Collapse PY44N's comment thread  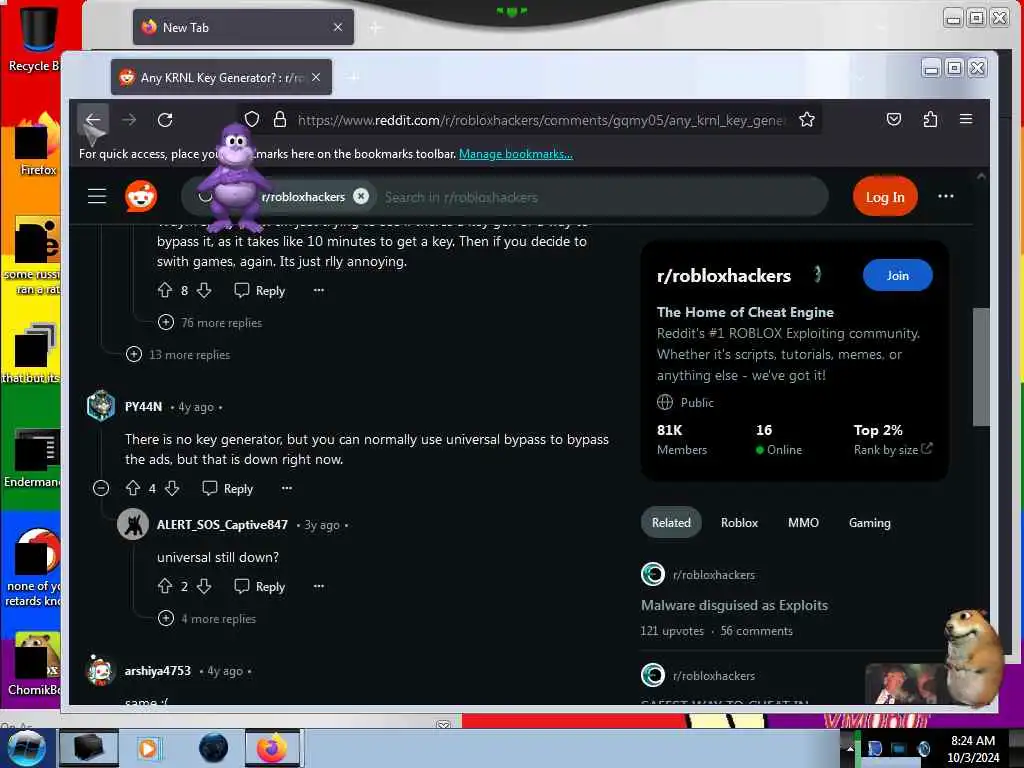click(101, 488)
